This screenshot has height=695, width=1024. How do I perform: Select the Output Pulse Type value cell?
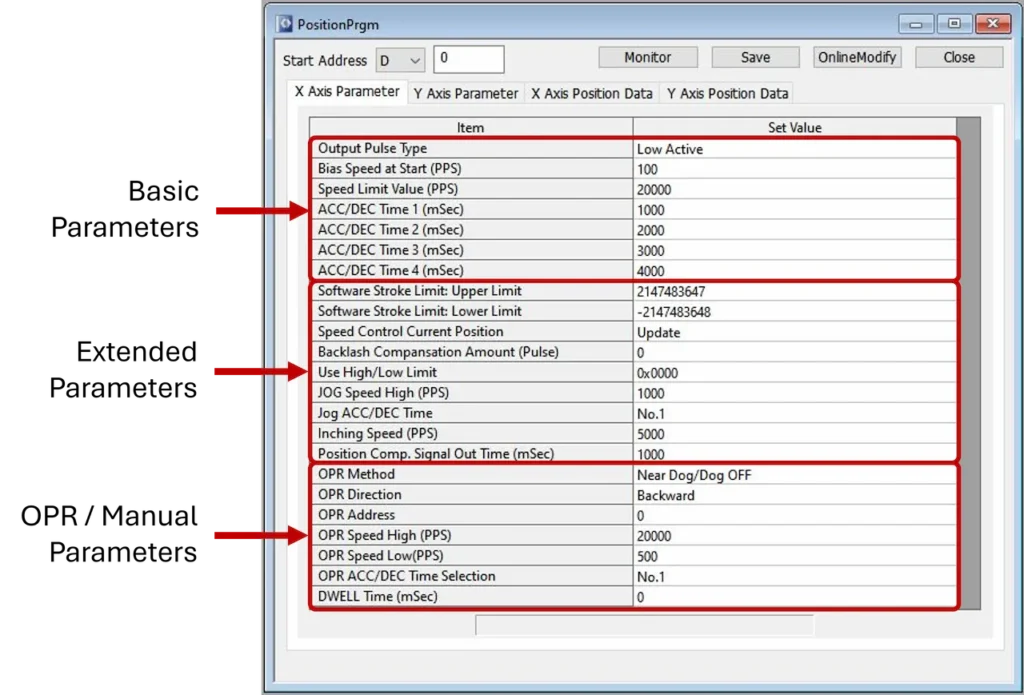(x=794, y=149)
